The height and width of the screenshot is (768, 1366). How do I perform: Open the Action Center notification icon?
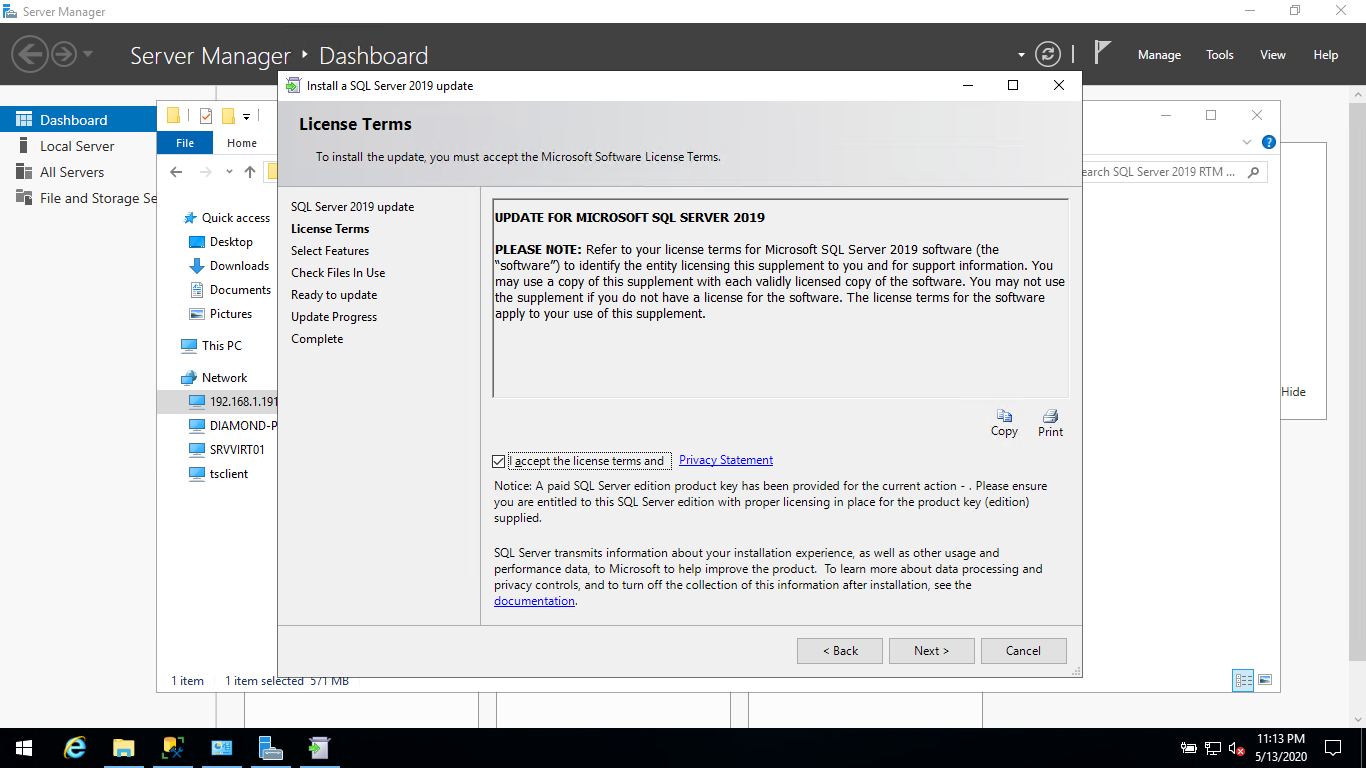click(1332, 748)
